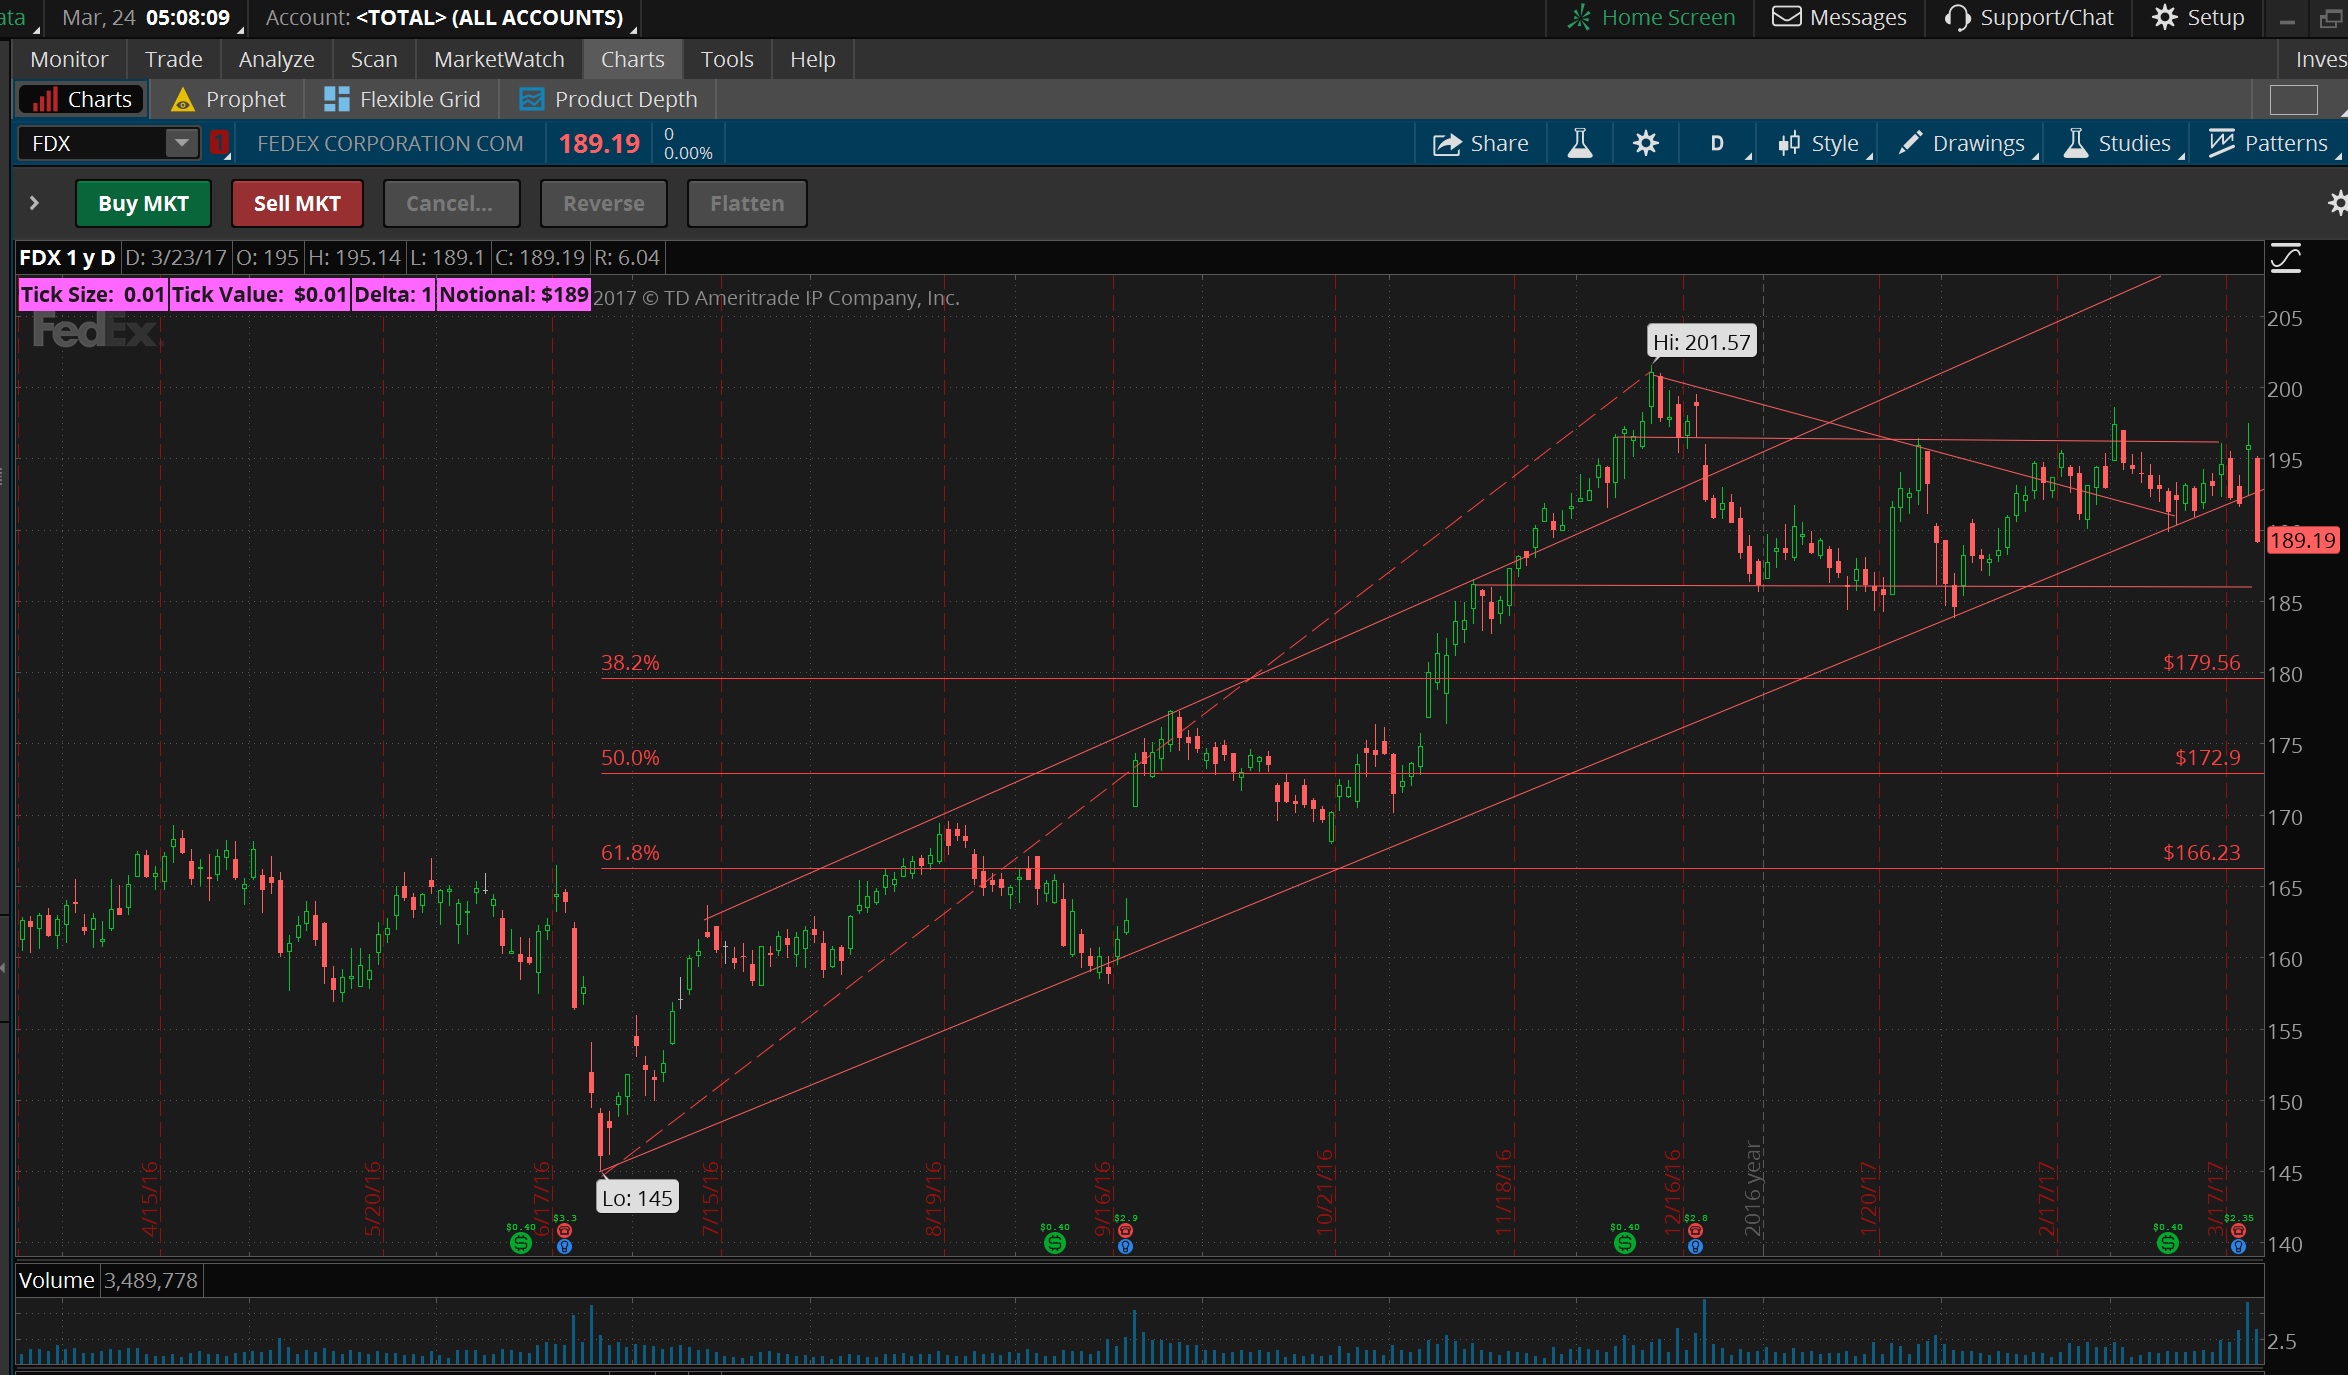Launch the Prophet charting tool
This screenshot has width=2348, height=1375.
click(x=228, y=99)
